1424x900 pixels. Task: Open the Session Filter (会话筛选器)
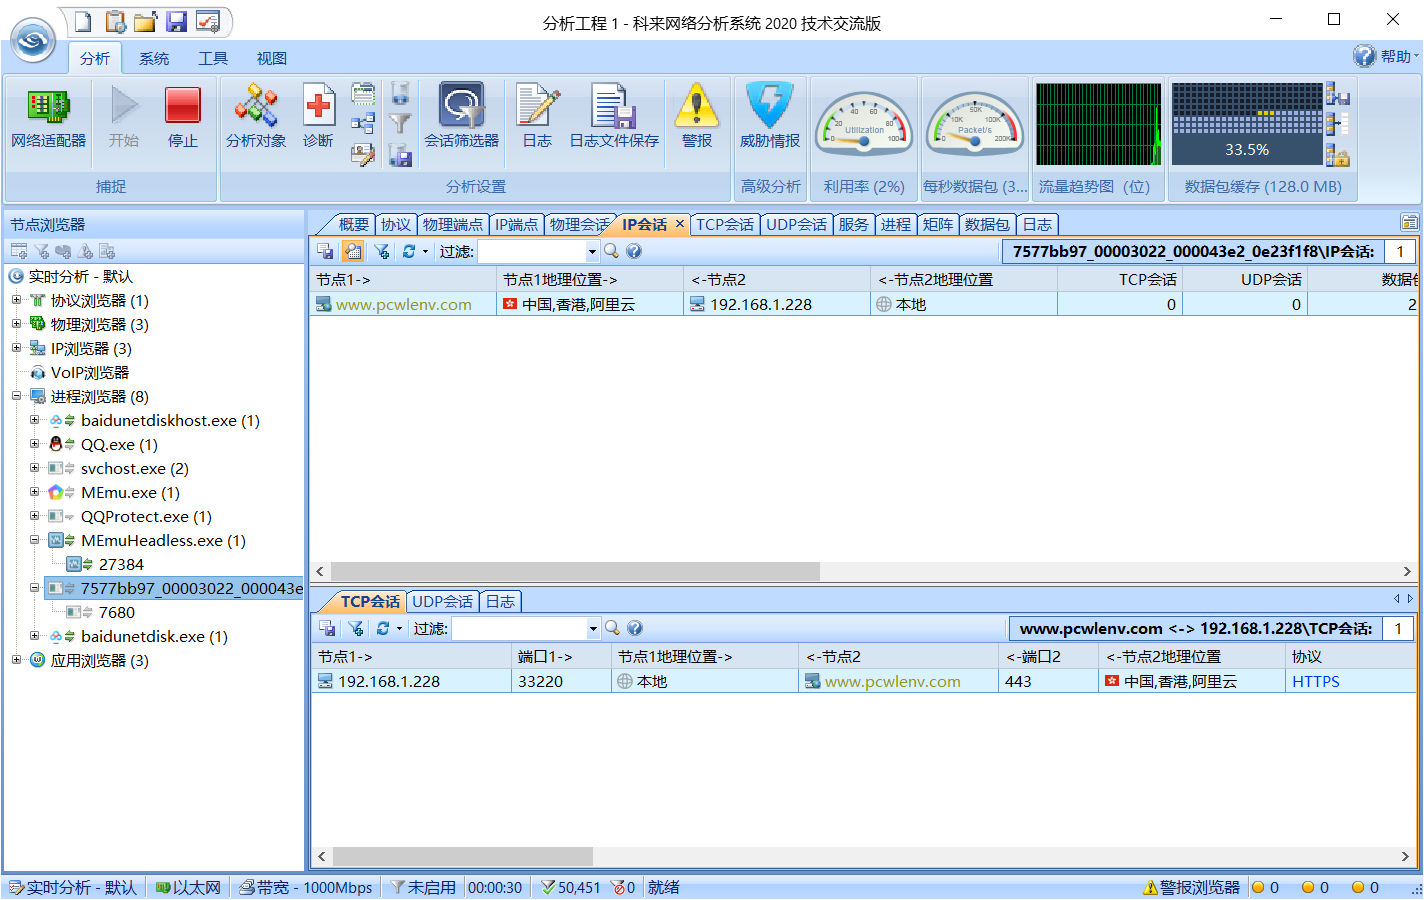tap(461, 119)
